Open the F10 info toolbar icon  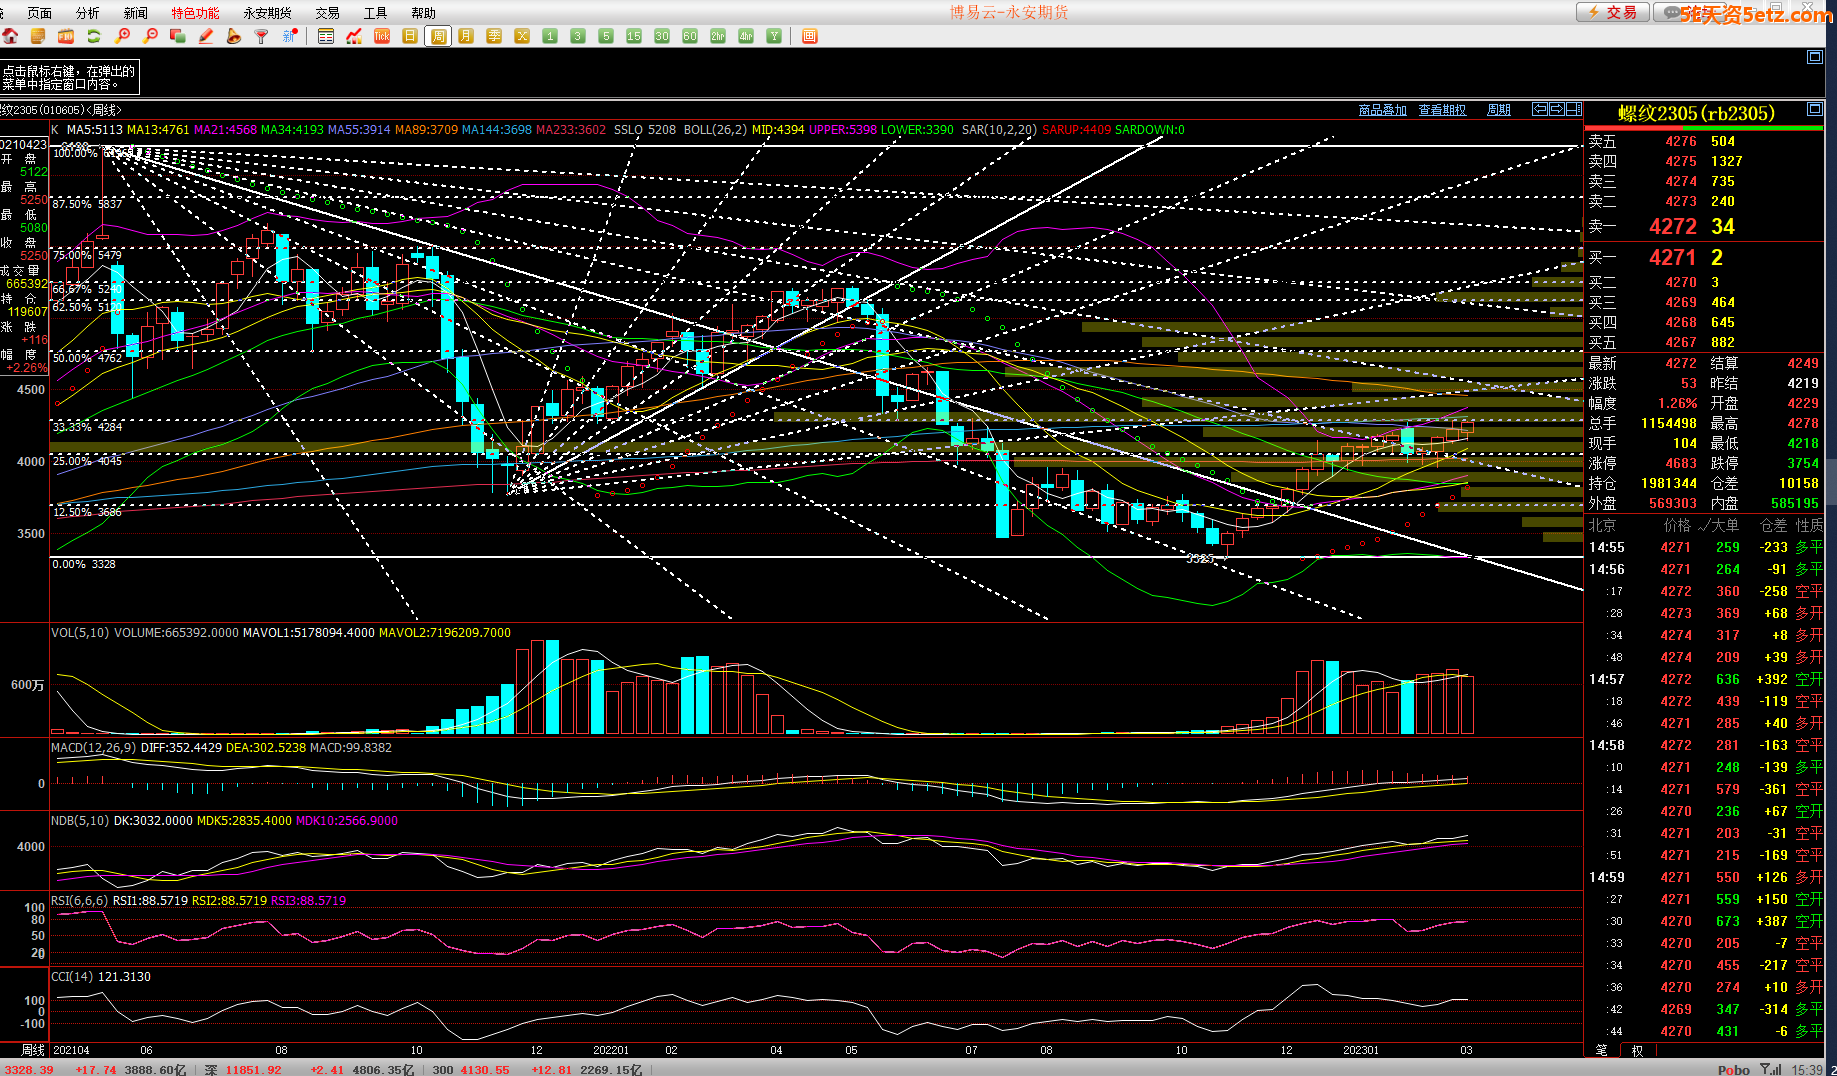tap(66, 36)
